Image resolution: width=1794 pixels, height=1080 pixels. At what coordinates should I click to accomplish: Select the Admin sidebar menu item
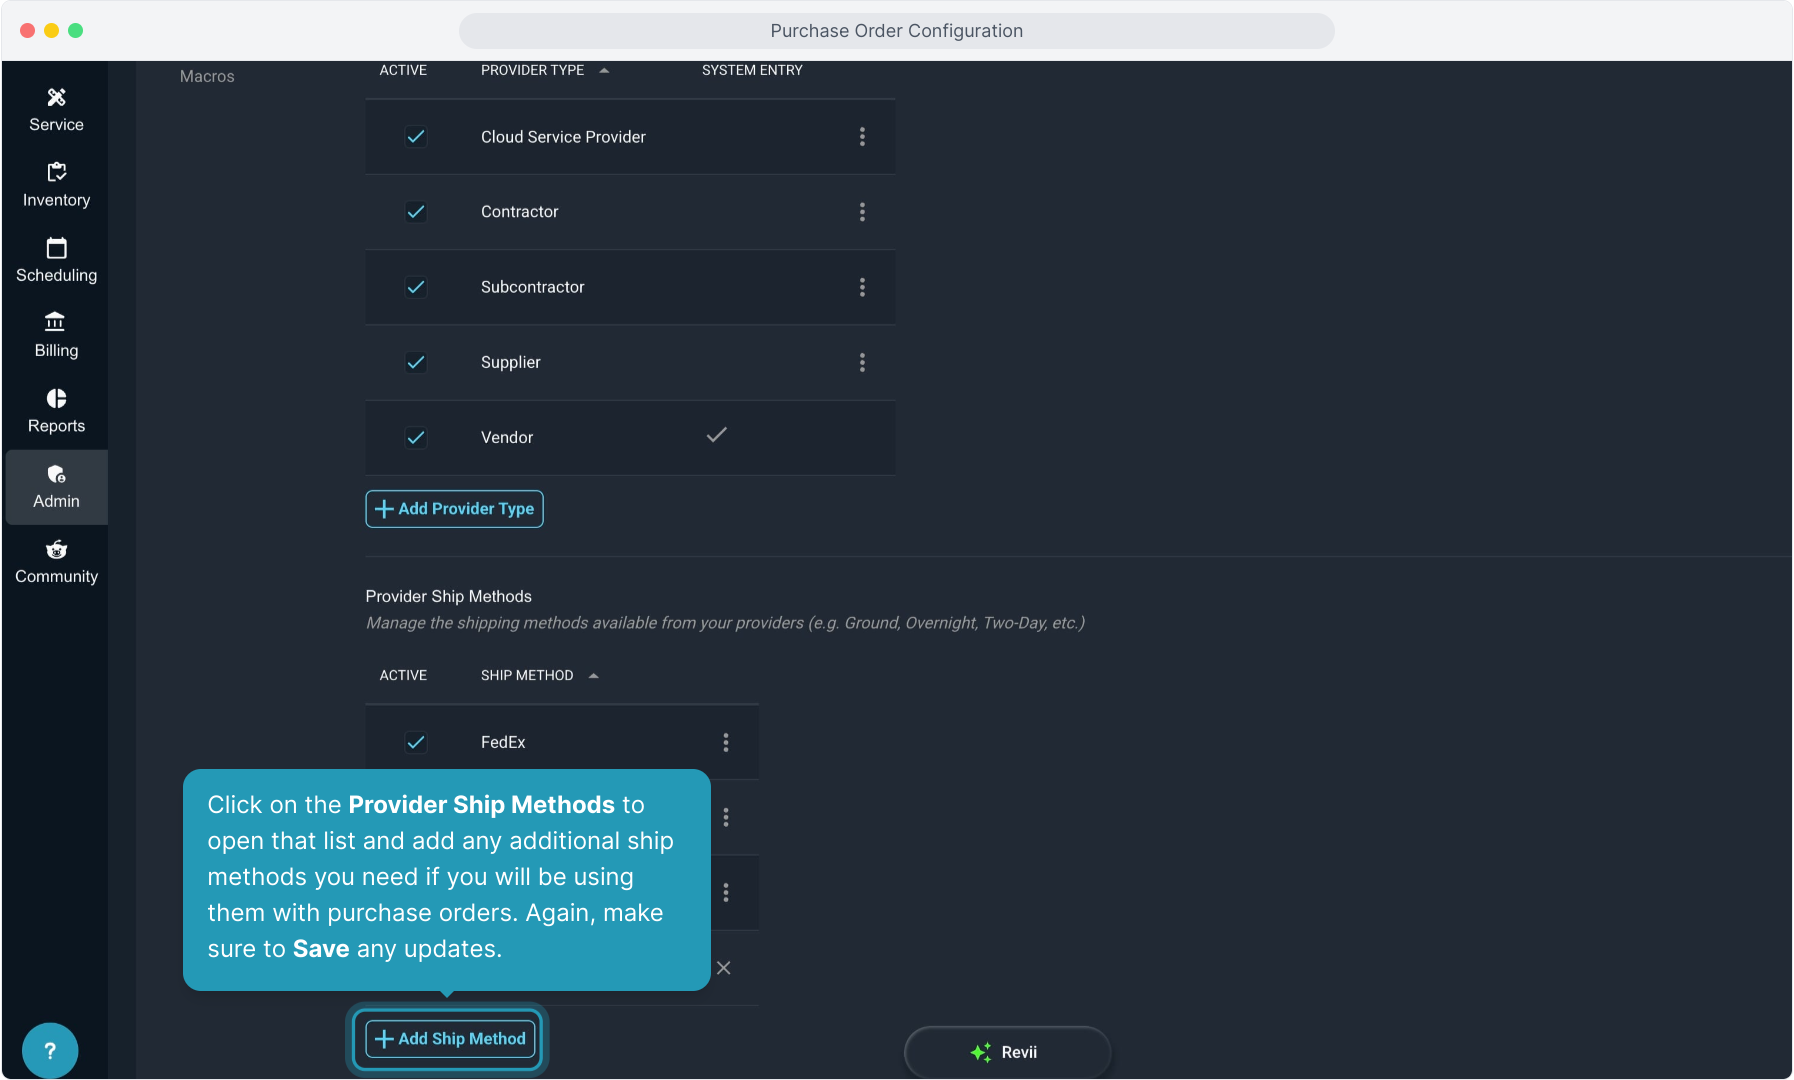(x=56, y=487)
